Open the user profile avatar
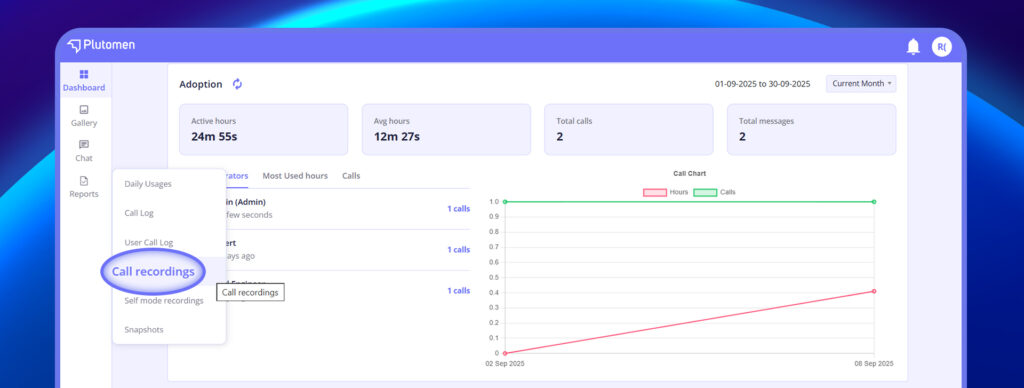 [x=941, y=46]
